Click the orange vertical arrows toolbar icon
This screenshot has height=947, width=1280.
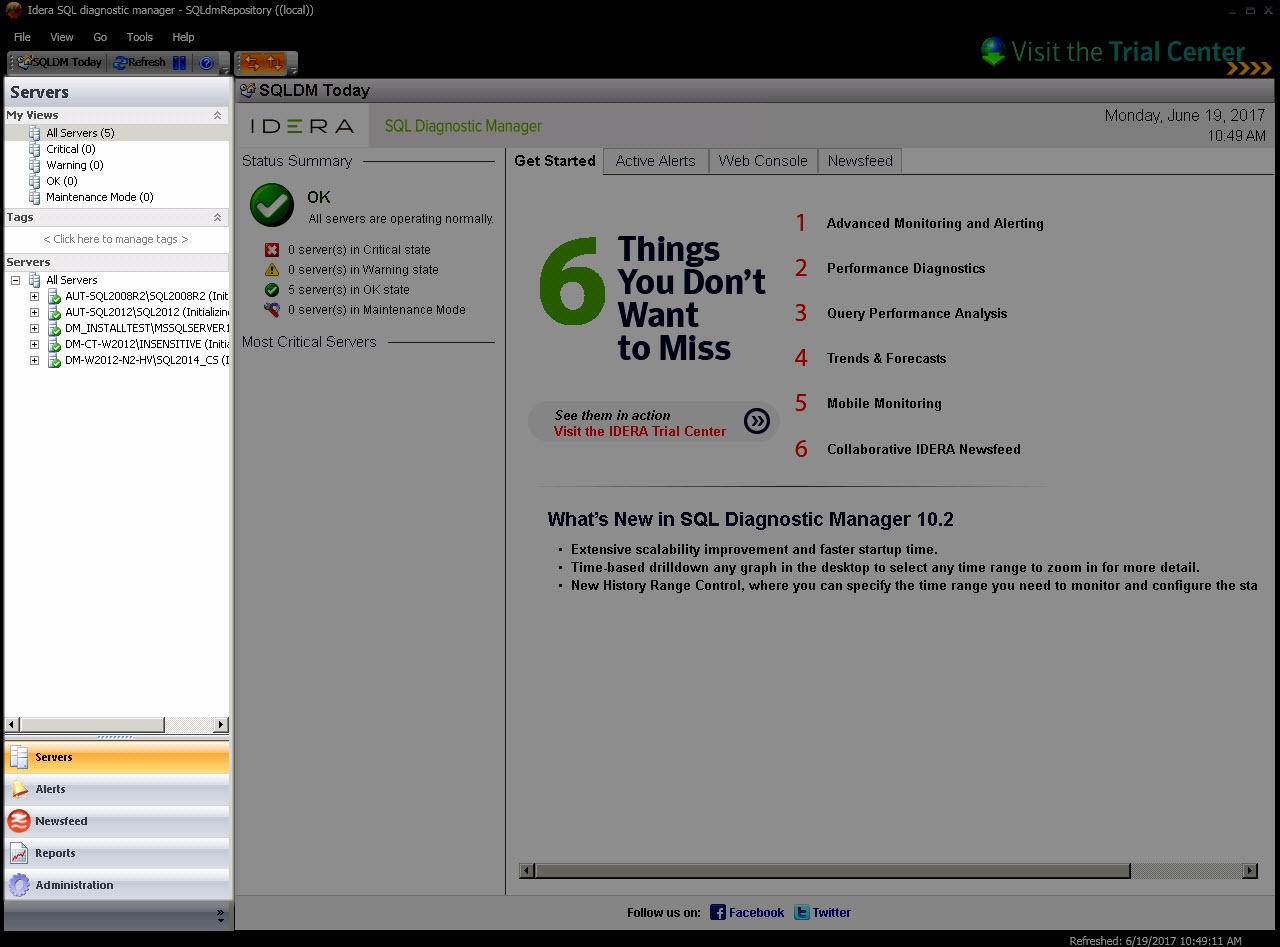point(273,63)
